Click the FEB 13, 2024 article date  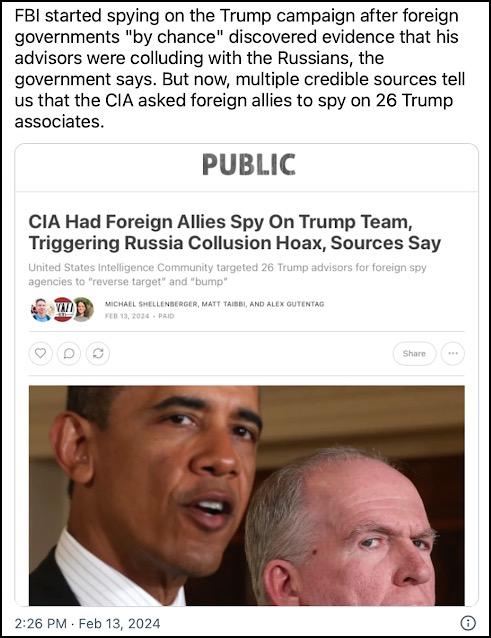tap(127, 316)
